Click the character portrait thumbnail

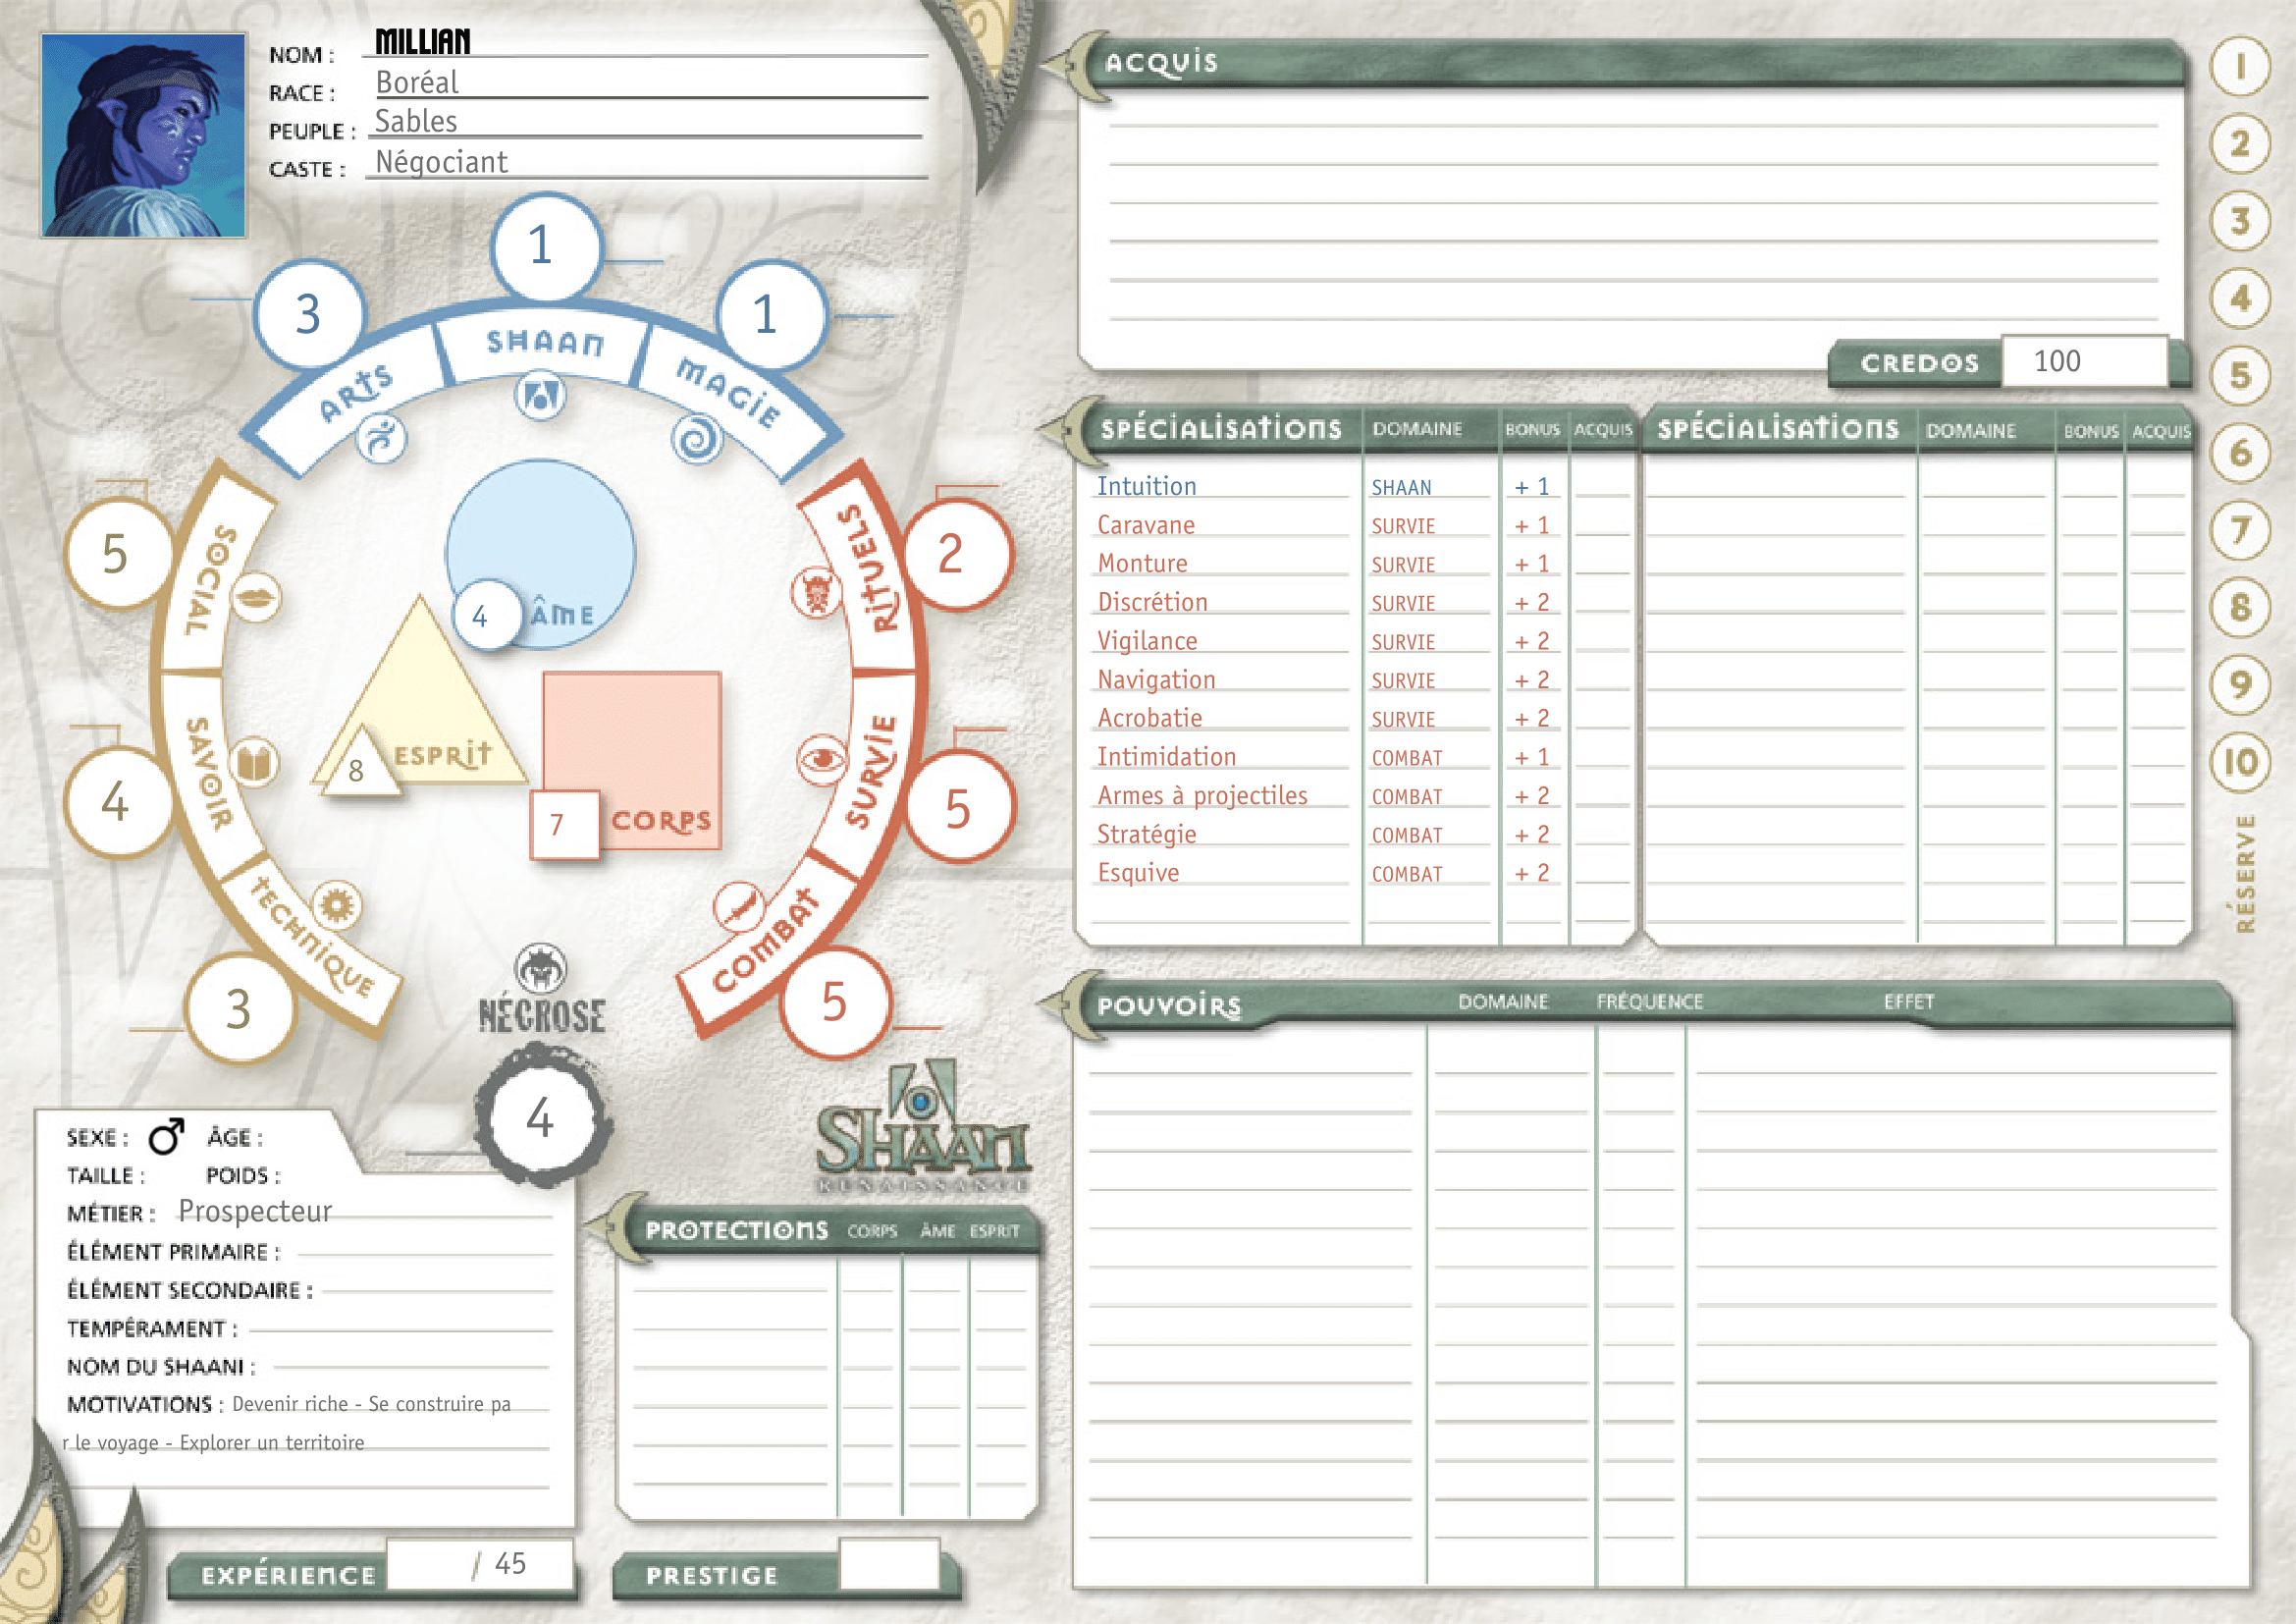click(143, 135)
